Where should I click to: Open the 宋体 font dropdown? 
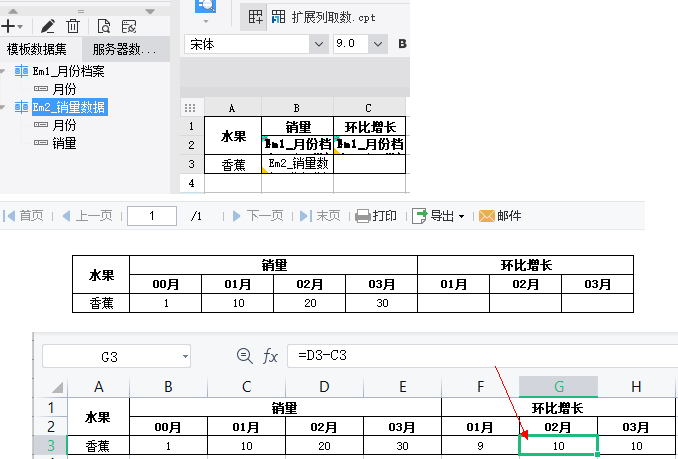click(x=319, y=44)
